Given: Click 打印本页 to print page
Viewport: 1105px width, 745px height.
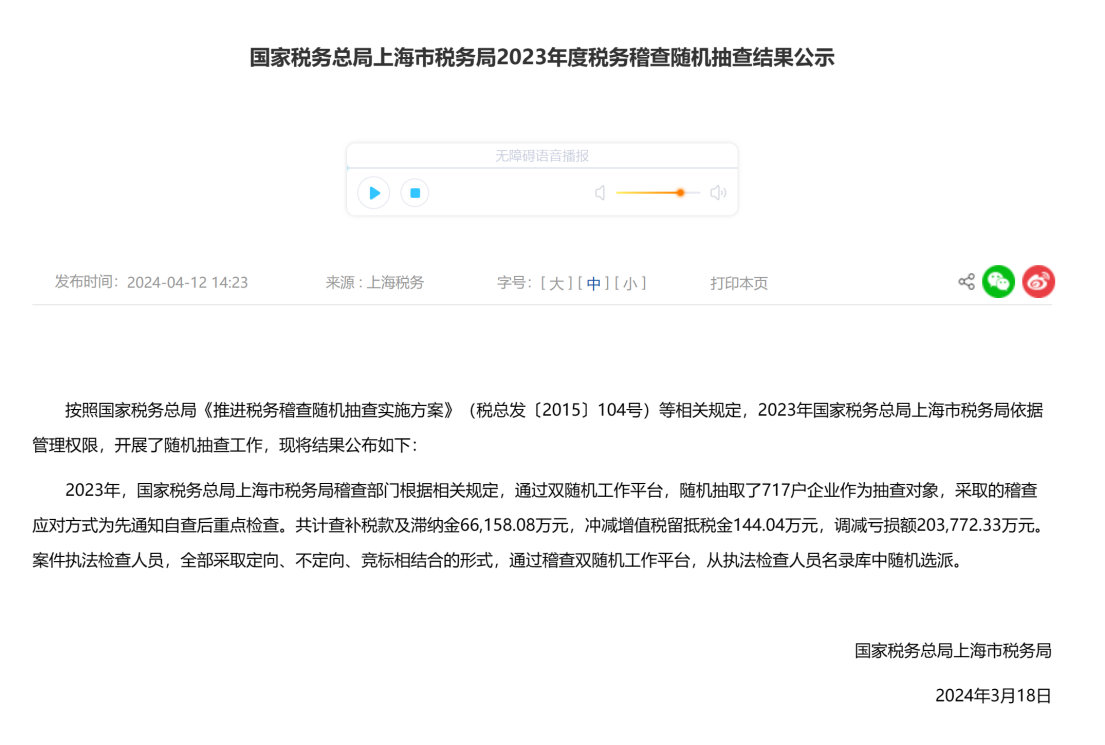Looking at the screenshot, I should pyautogui.click(x=739, y=283).
